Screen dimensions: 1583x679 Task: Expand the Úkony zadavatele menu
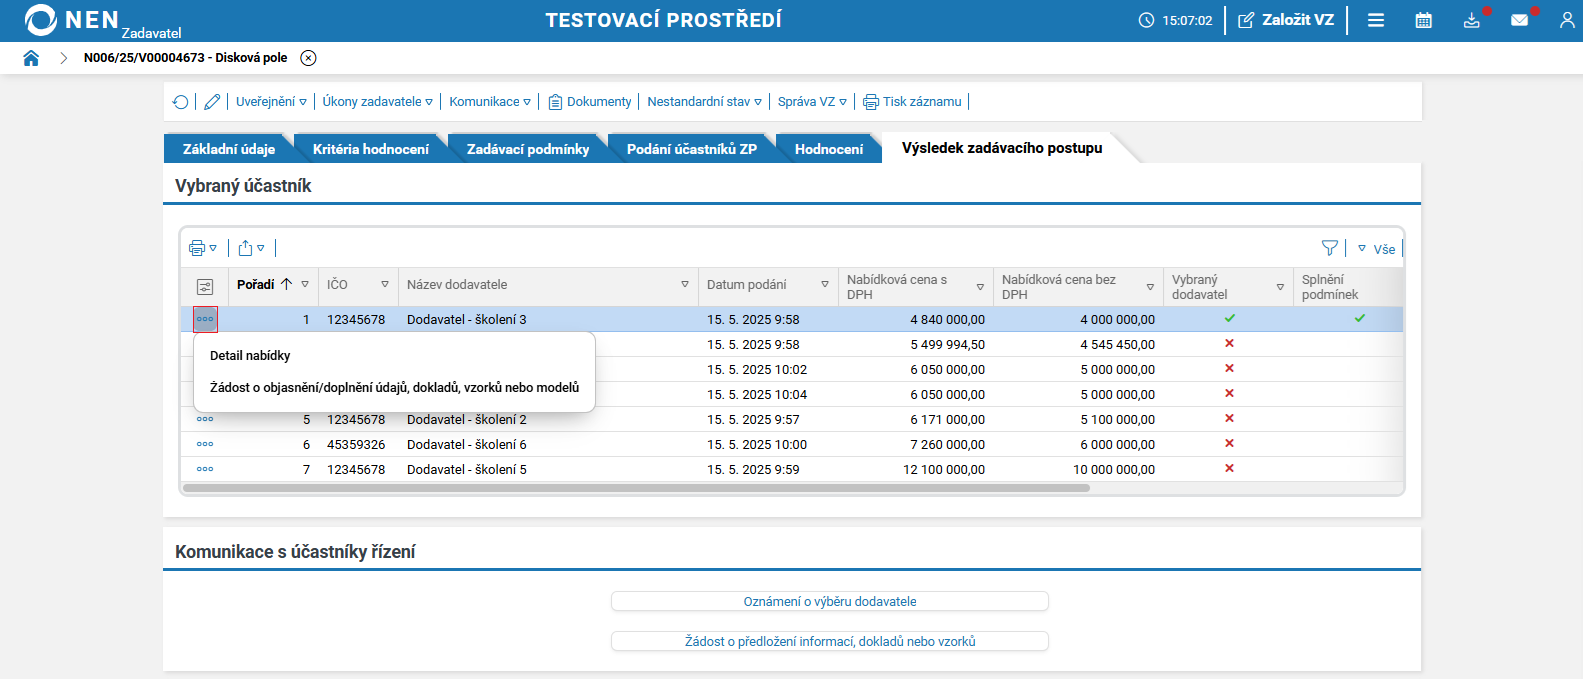377,102
